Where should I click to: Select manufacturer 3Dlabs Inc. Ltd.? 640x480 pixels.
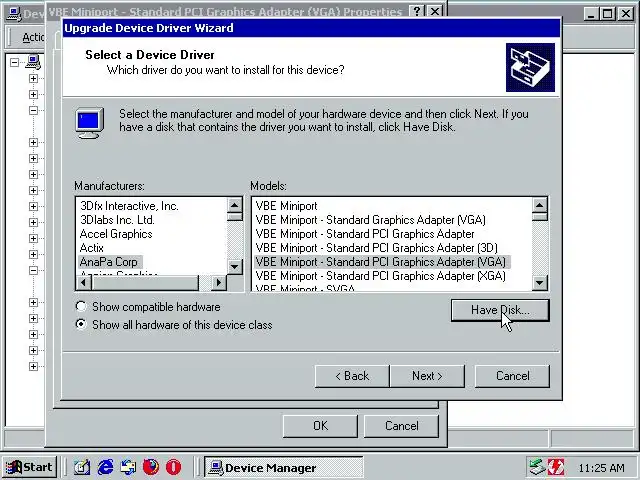(x=117, y=220)
